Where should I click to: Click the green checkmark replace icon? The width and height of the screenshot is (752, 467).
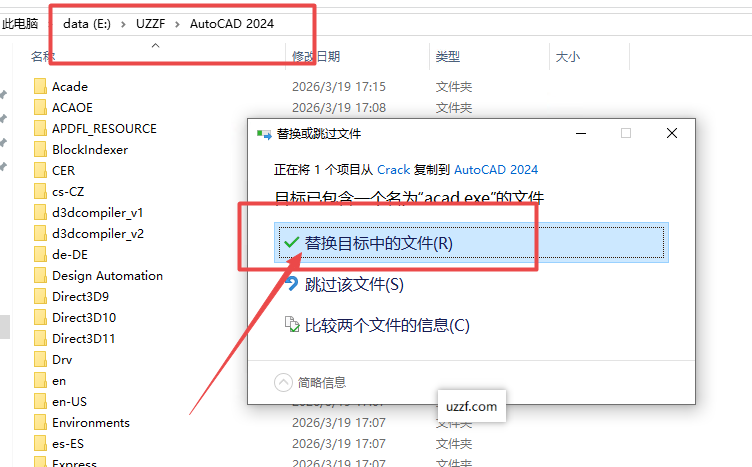291,242
